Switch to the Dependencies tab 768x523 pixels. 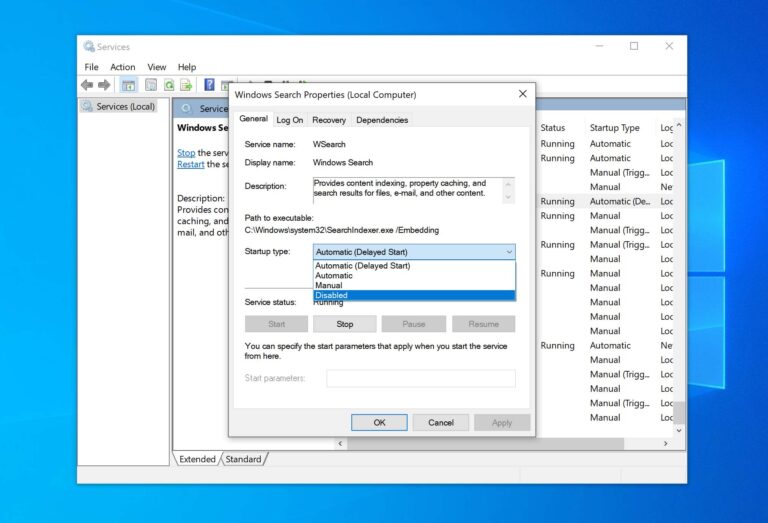[382, 120]
